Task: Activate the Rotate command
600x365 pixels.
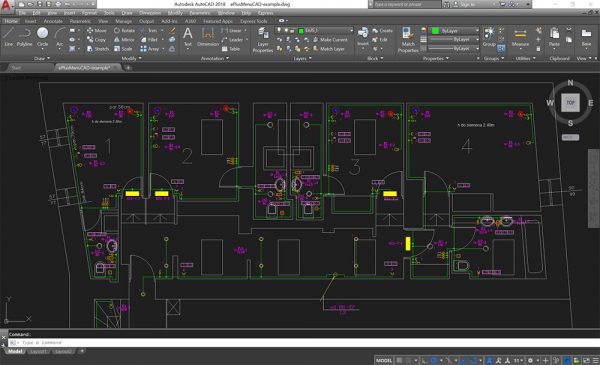Action: point(124,31)
